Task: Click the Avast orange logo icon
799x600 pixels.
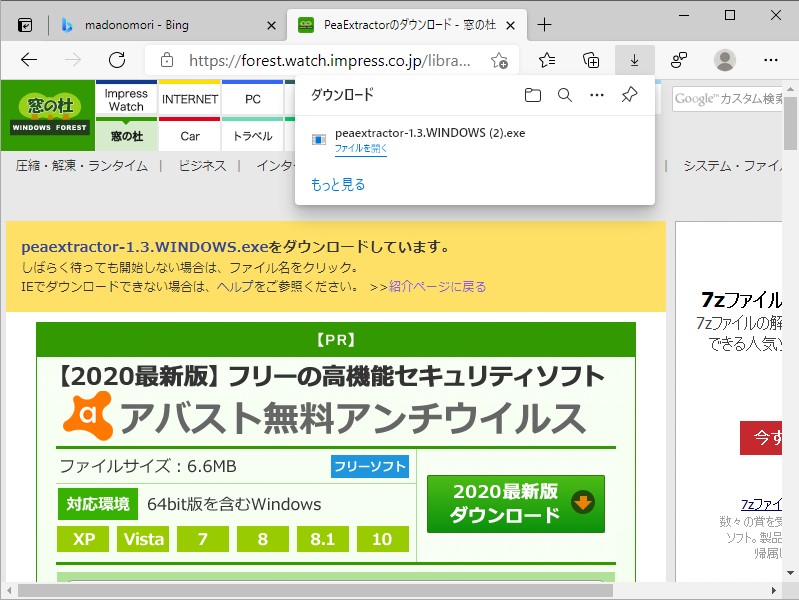Action: click(x=88, y=416)
